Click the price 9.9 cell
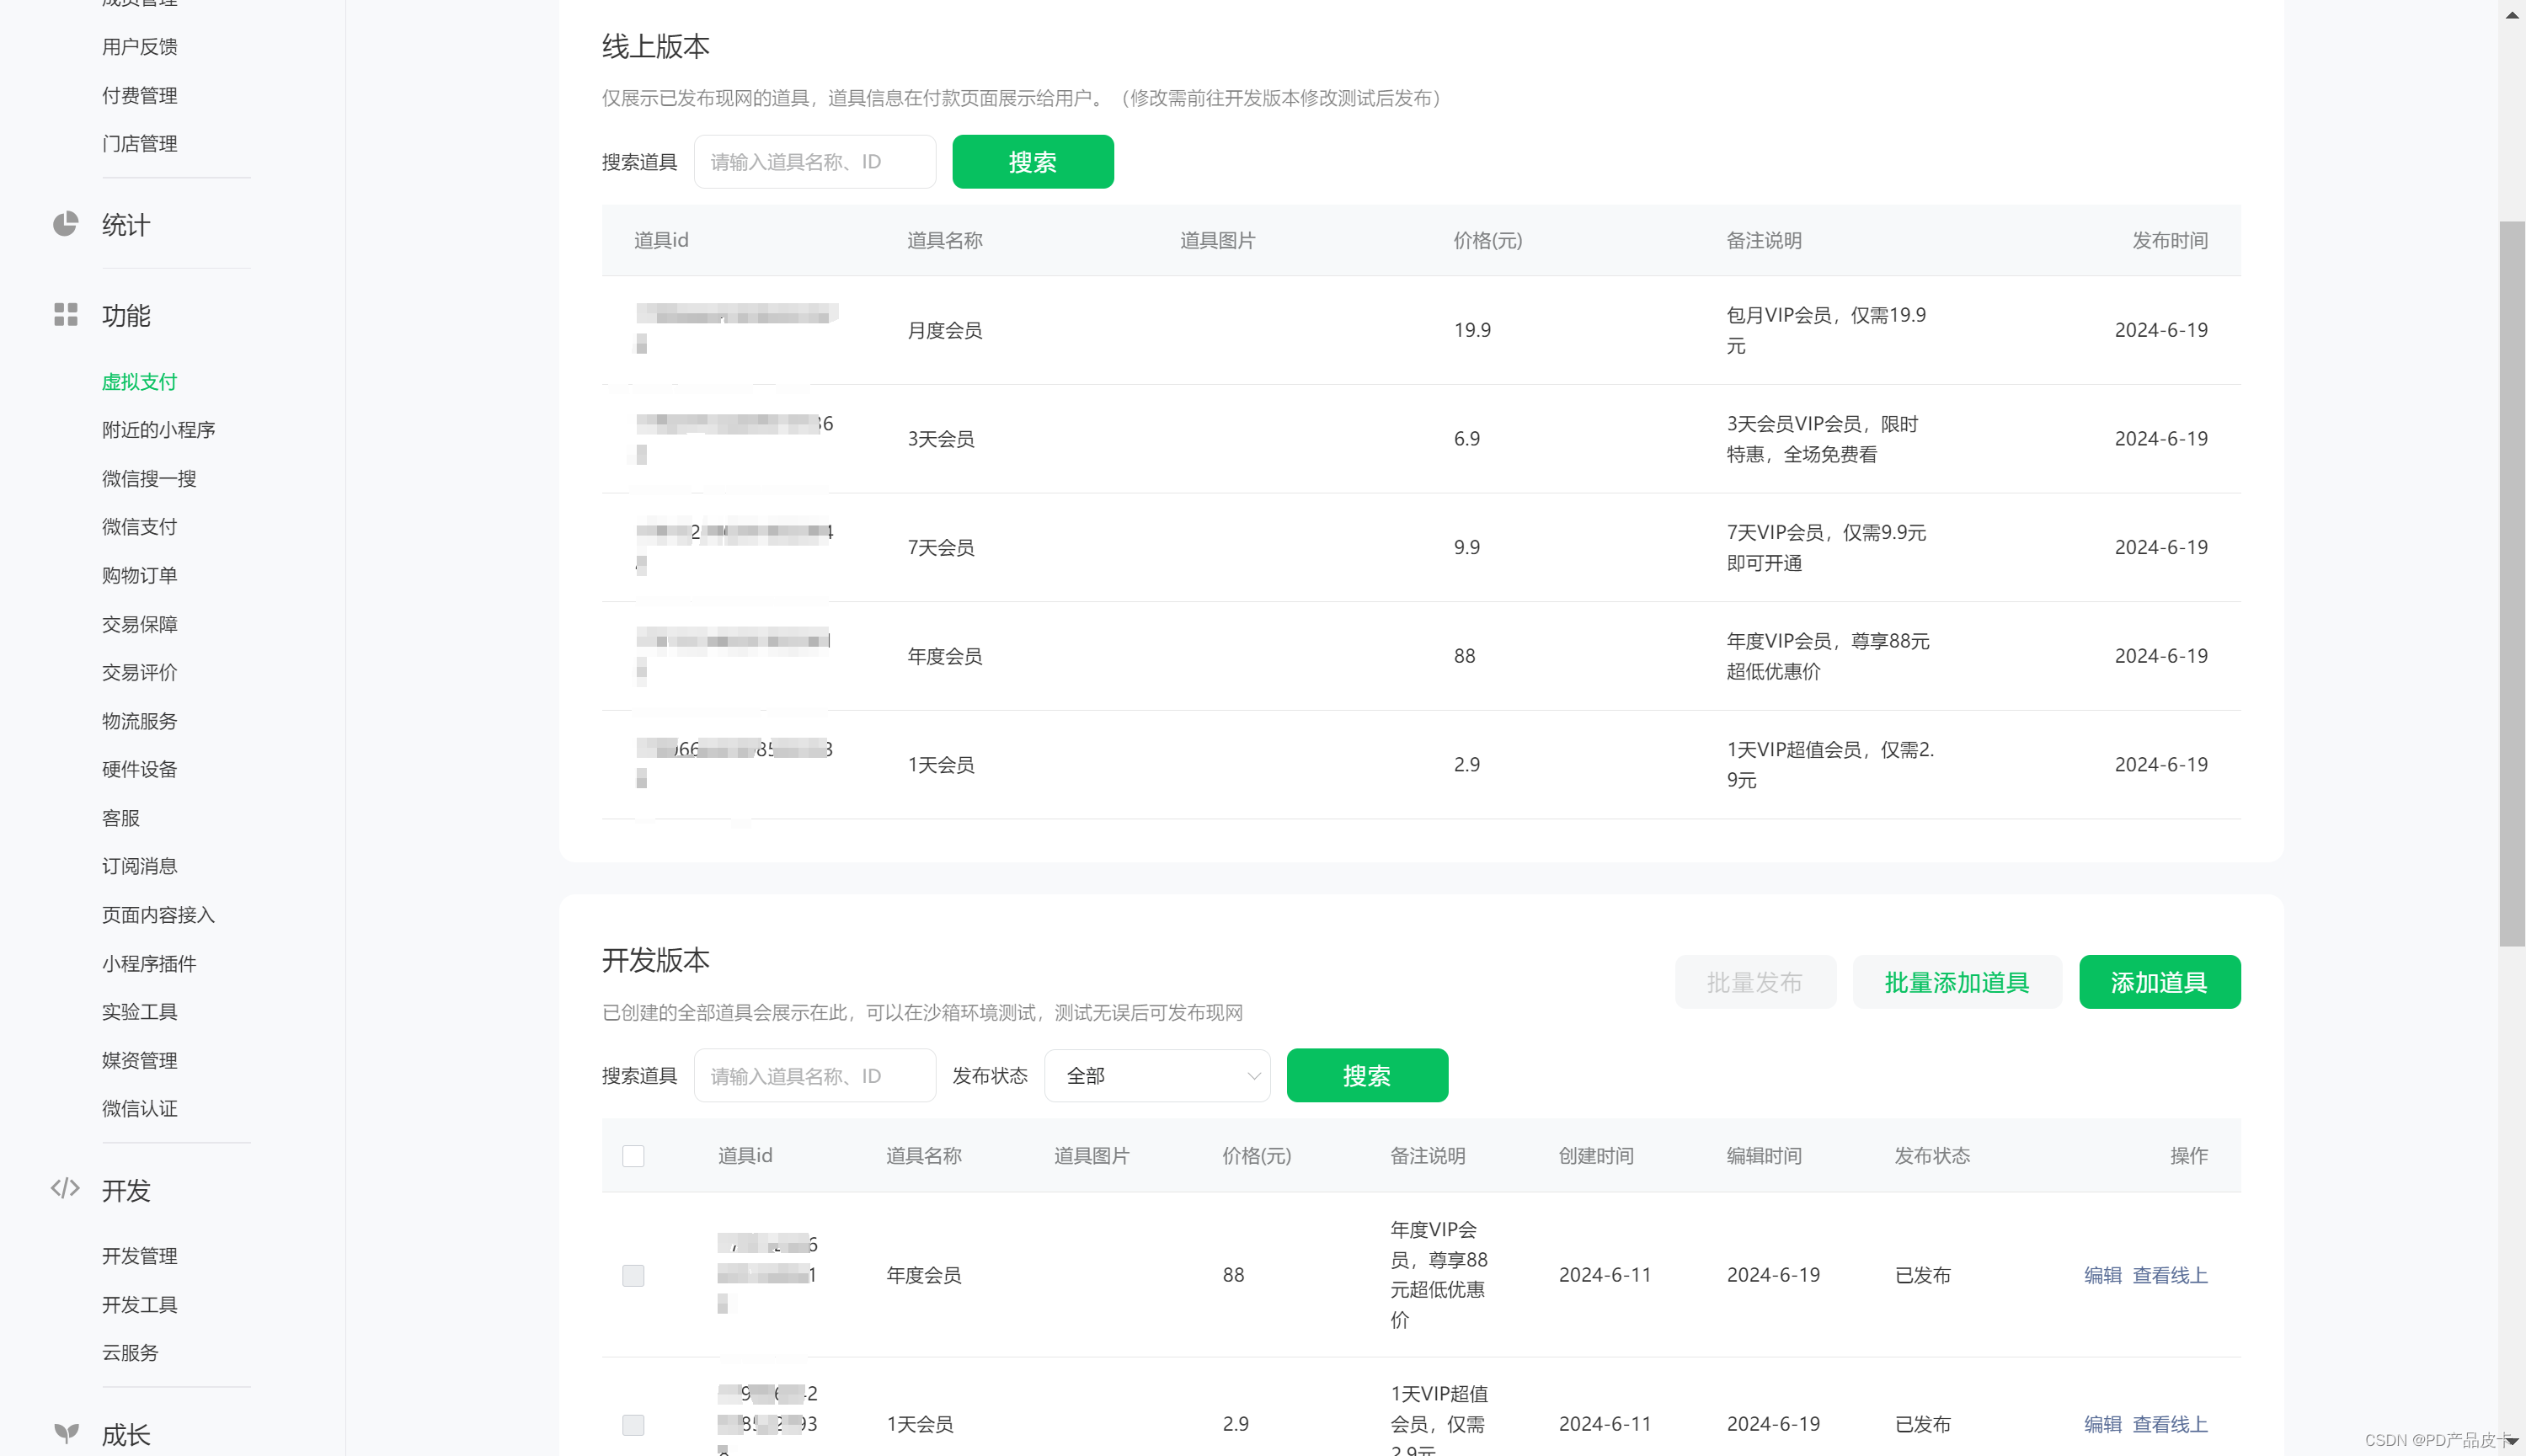Viewport: 2526px width, 1456px height. (x=1467, y=548)
